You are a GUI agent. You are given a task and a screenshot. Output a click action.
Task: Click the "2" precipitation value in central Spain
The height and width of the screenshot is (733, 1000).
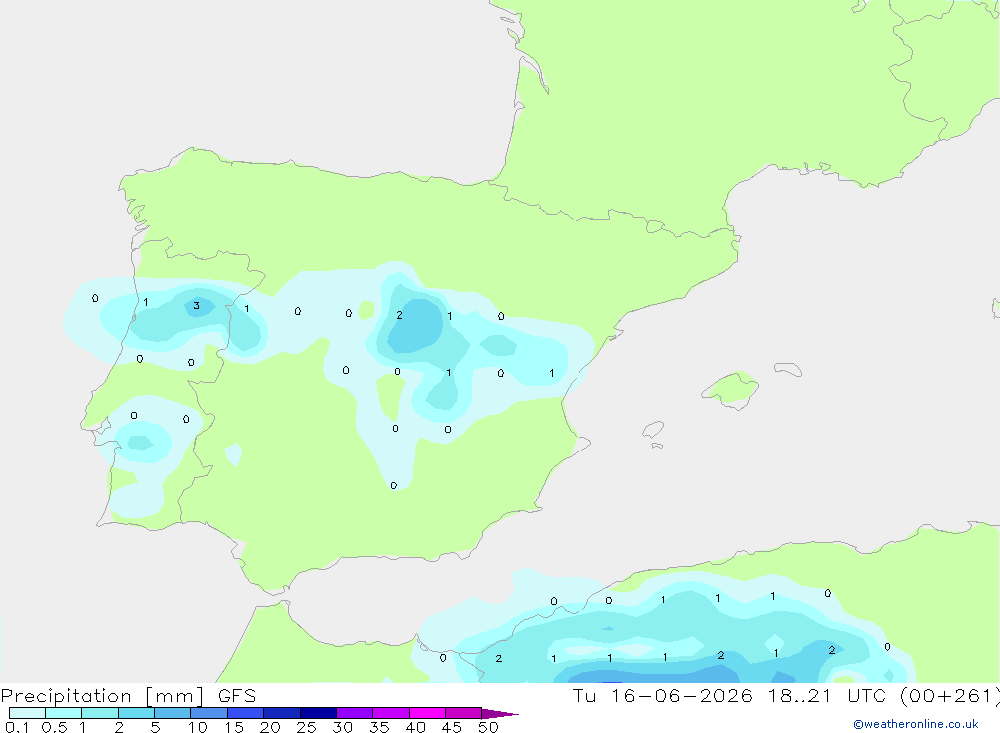tap(399, 315)
